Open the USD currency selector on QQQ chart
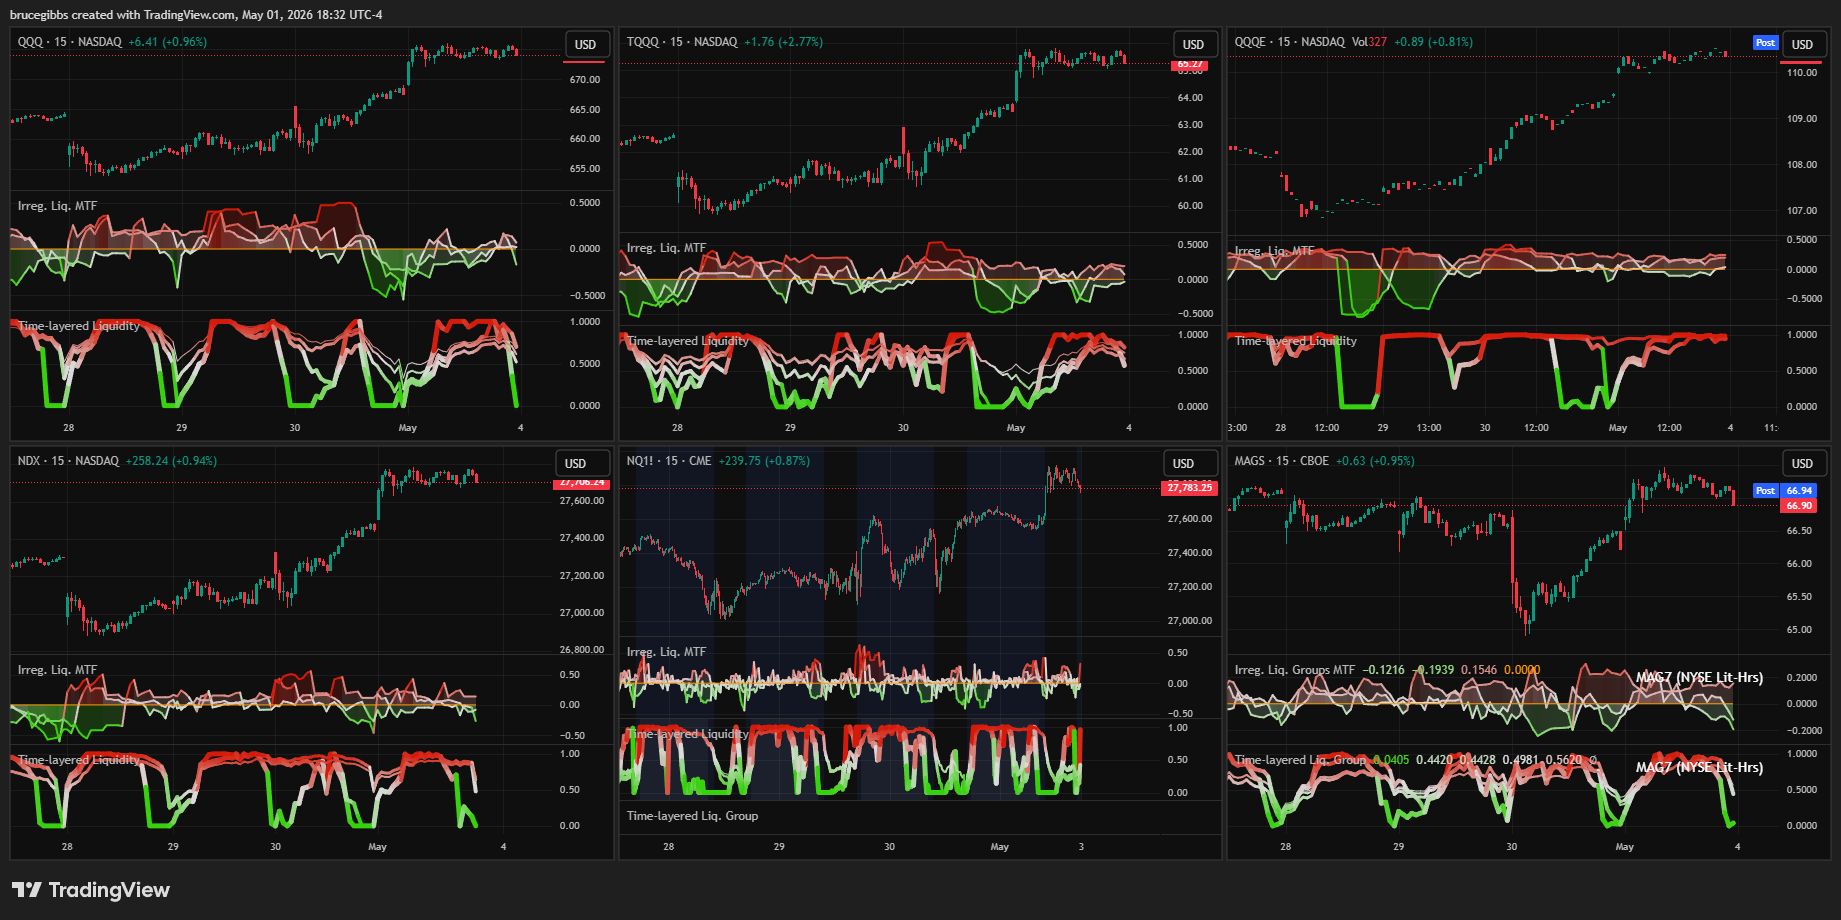The image size is (1841, 920). [x=585, y=45]
